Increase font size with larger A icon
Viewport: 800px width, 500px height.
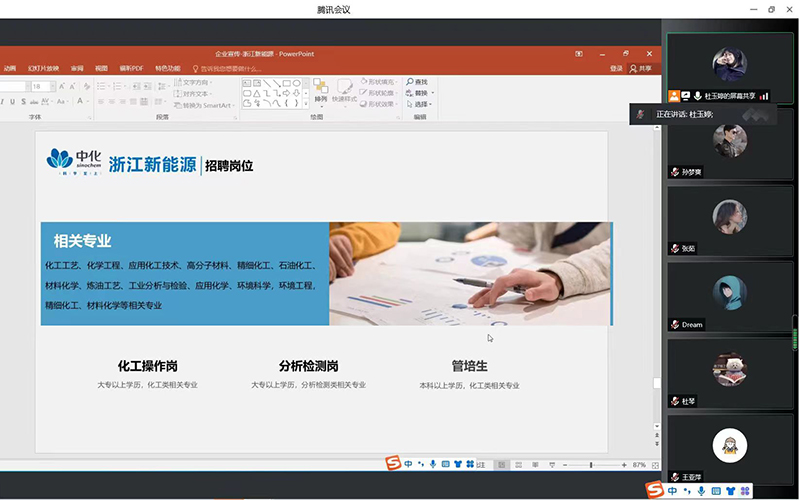[x=62, y=86]
